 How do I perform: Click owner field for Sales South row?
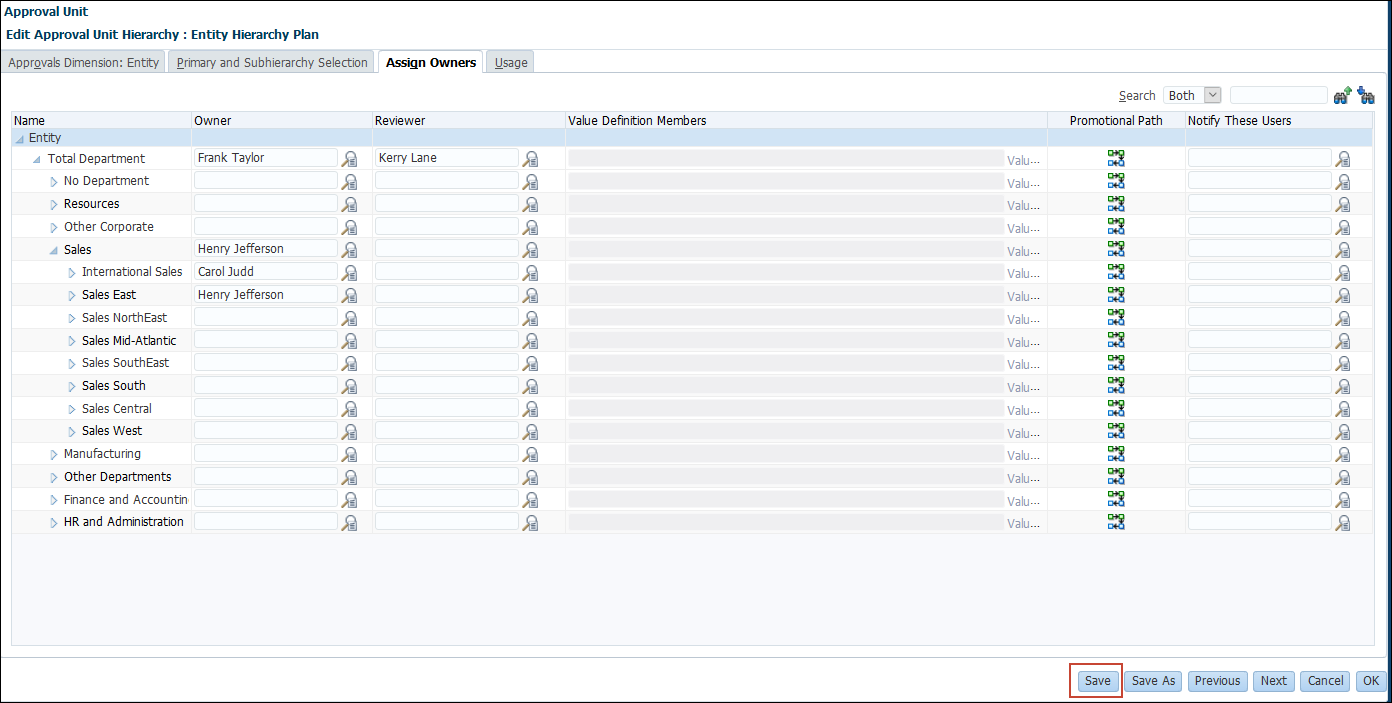point(266,386)
